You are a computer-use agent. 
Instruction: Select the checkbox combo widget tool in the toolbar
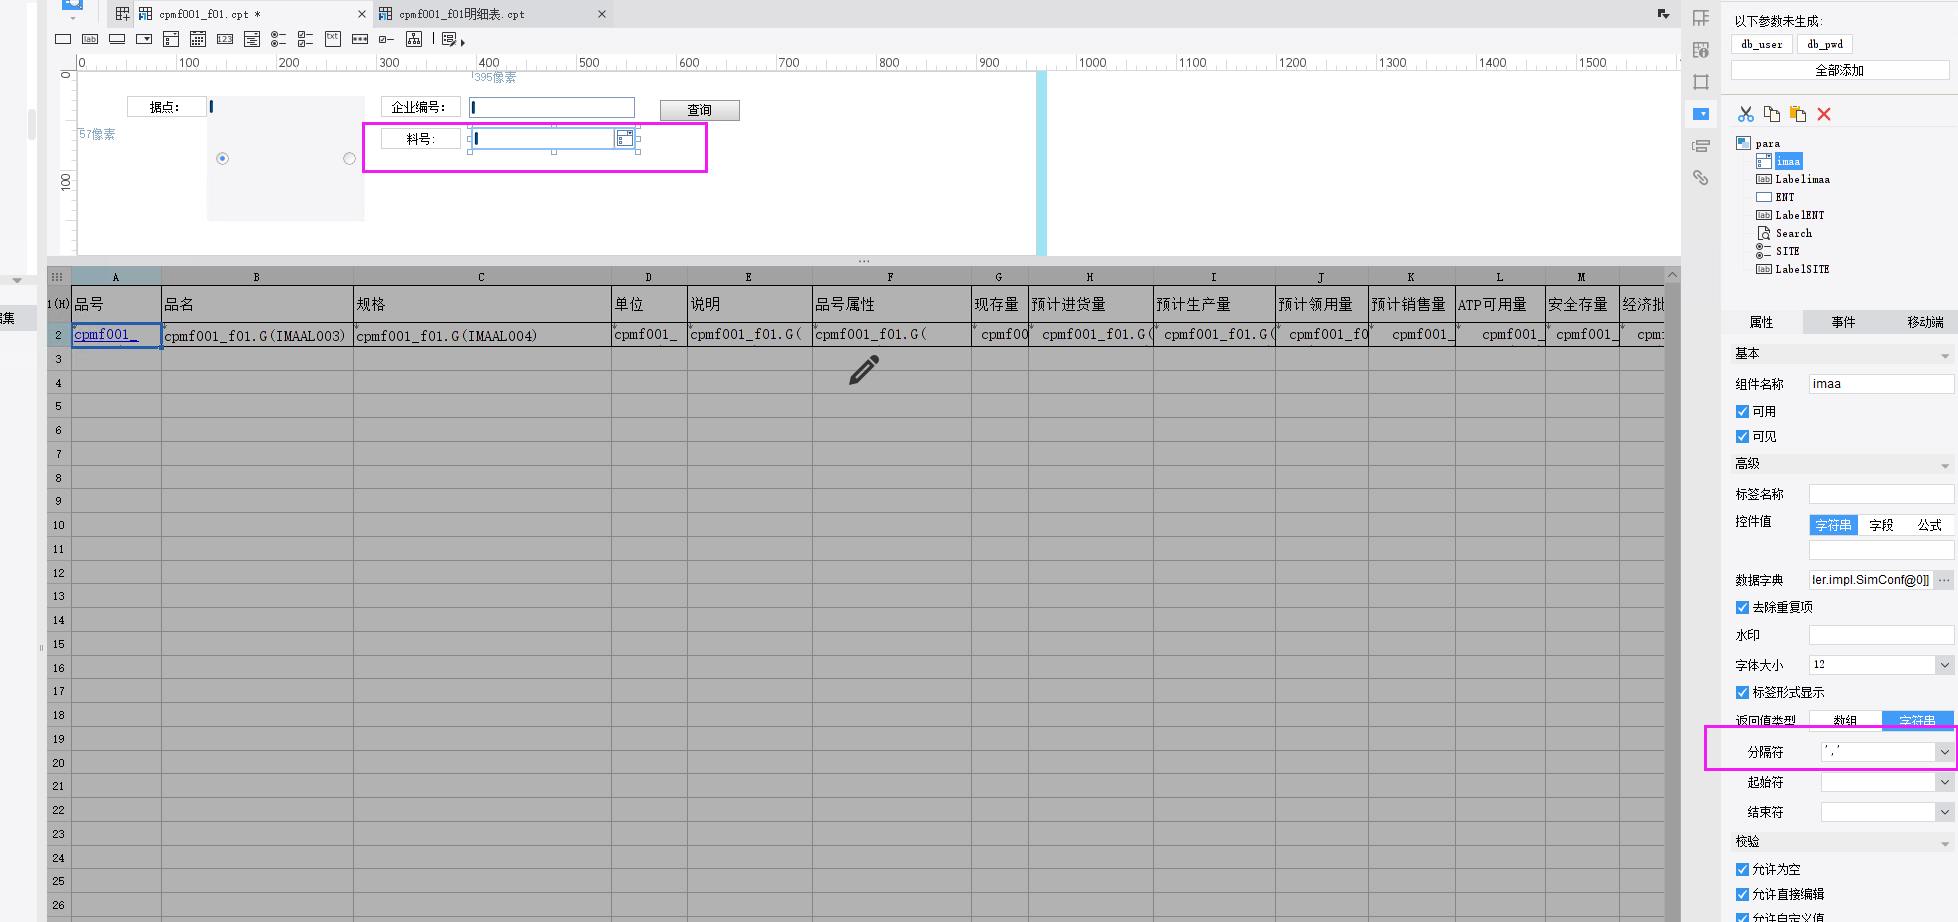point(171,39)
